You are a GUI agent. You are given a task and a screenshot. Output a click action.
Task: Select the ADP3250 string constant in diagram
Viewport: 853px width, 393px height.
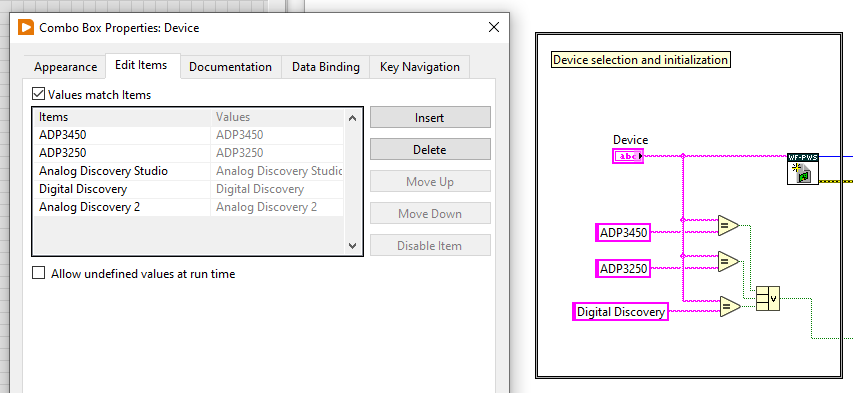623,268
